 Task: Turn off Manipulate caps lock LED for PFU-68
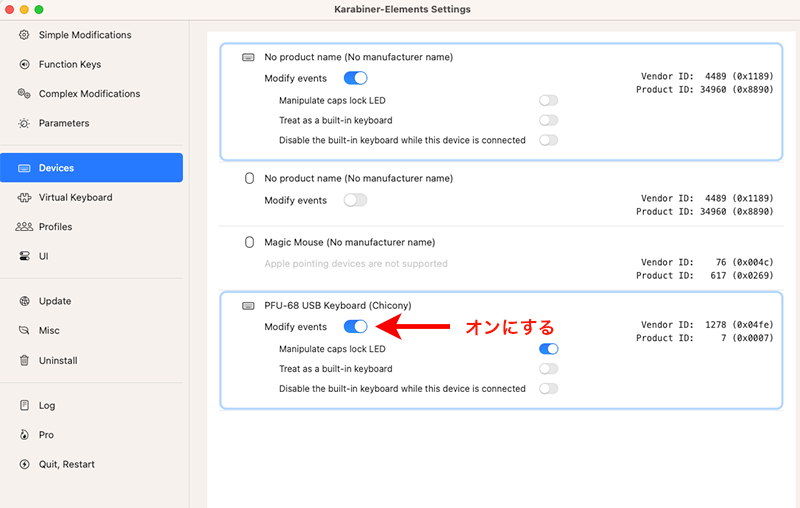point(548,349)
